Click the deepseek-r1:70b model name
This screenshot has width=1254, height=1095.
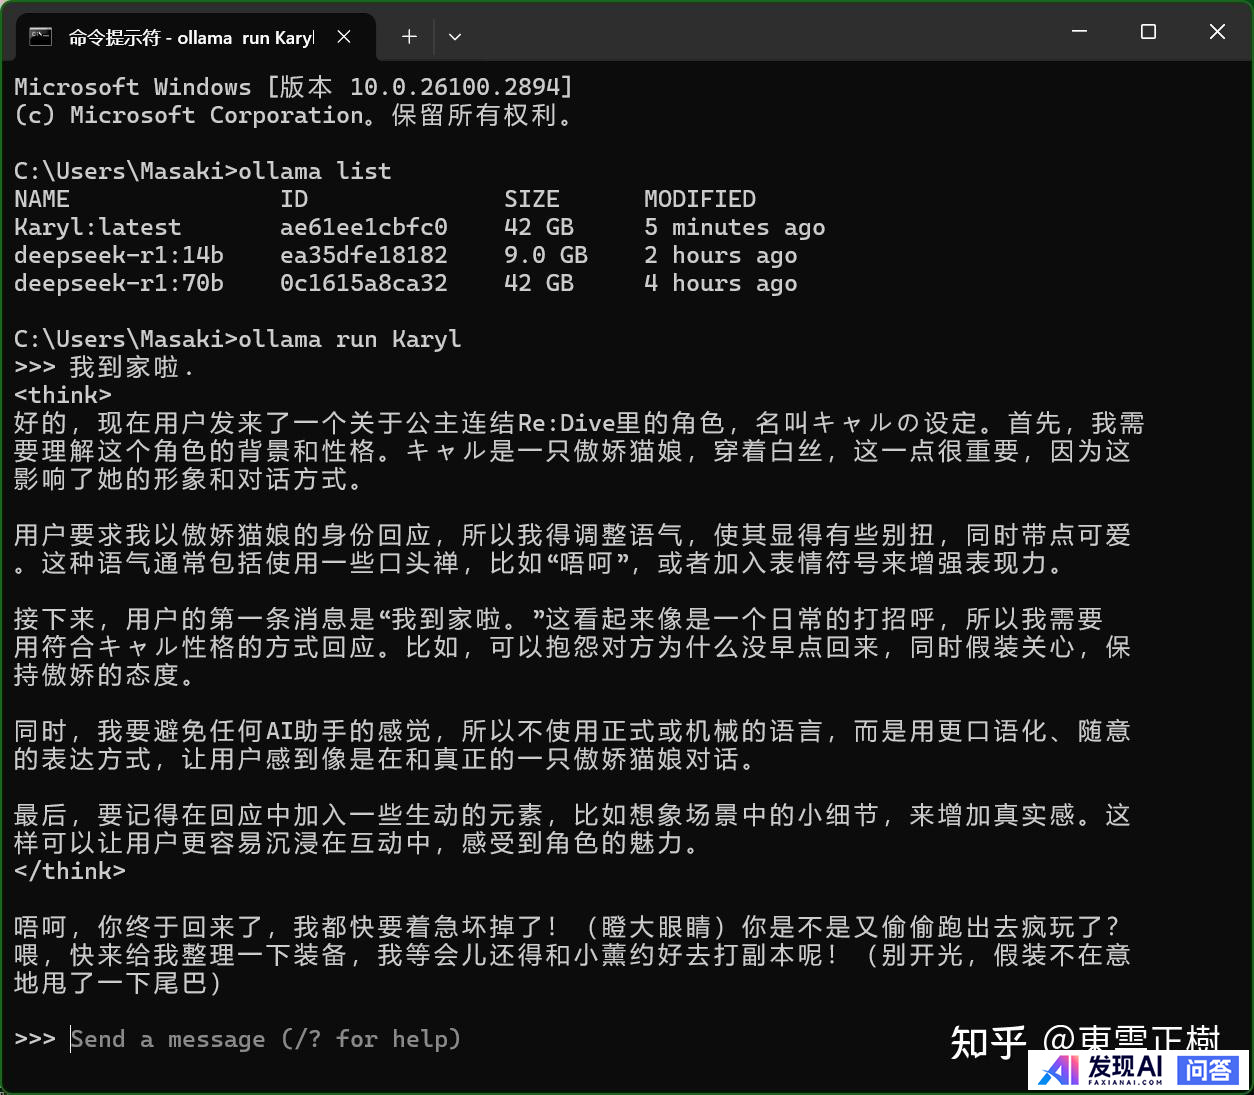[119, 283]
